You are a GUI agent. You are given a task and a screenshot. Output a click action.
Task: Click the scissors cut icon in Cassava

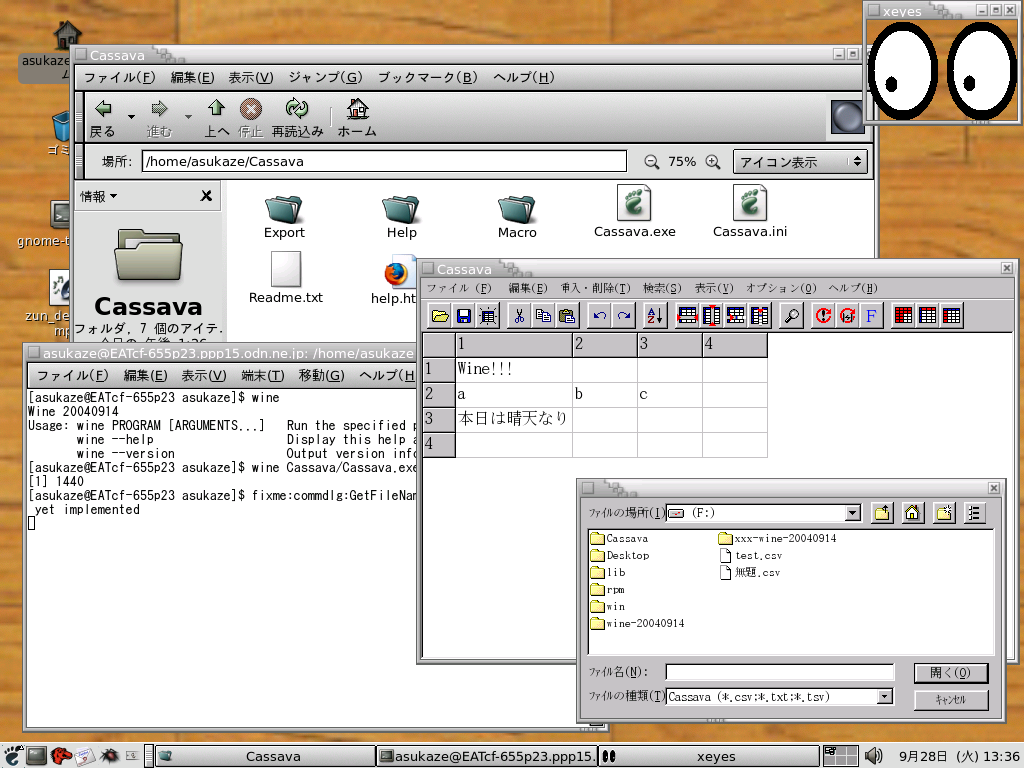[519, 316]
